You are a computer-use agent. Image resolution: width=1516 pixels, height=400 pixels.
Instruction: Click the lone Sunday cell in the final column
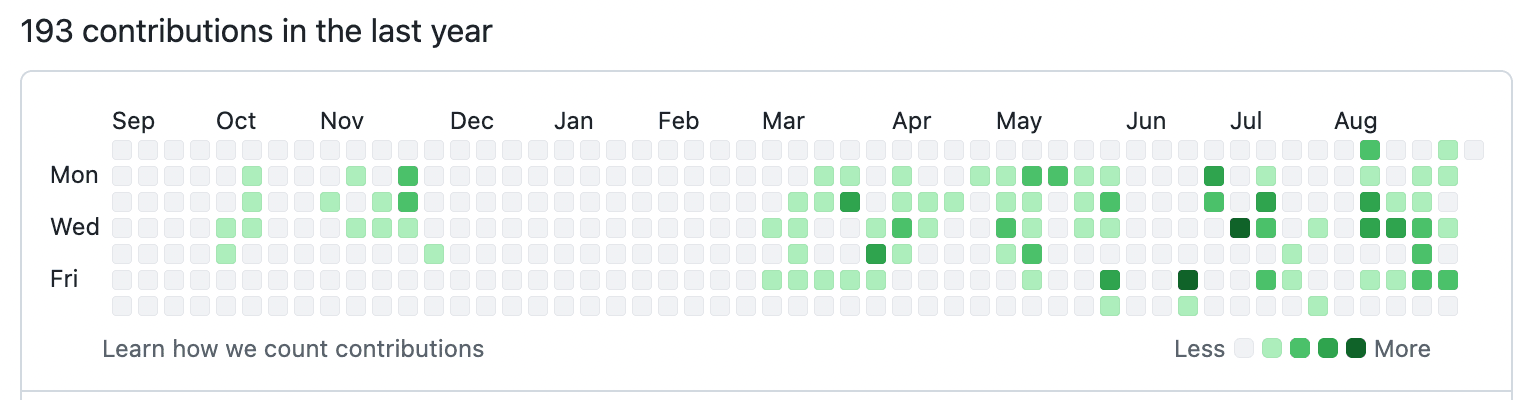1474,150
